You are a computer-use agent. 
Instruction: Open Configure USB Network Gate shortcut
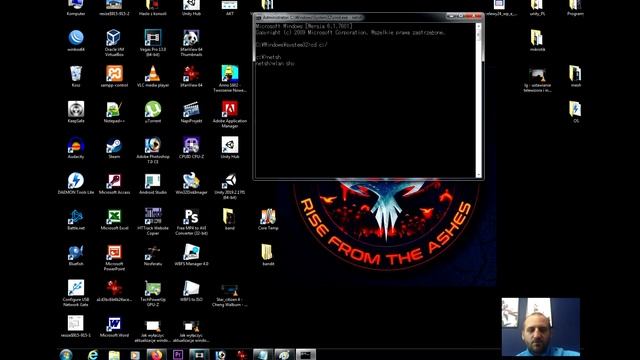[76, 293]
